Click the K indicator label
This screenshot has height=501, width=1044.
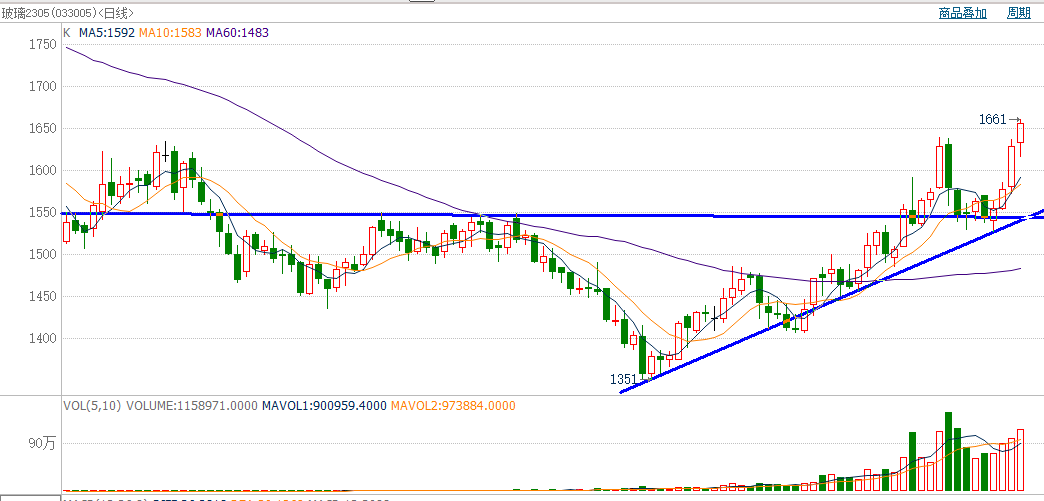(67, 32)
